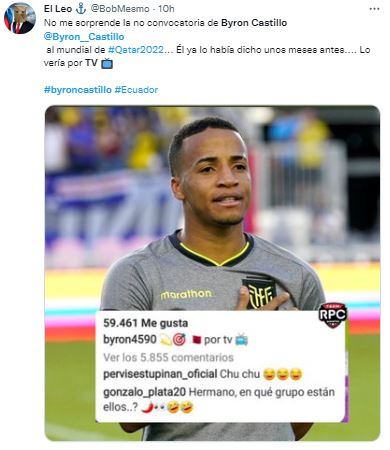Click the RPC team logo badge

[x=332, y=315]
